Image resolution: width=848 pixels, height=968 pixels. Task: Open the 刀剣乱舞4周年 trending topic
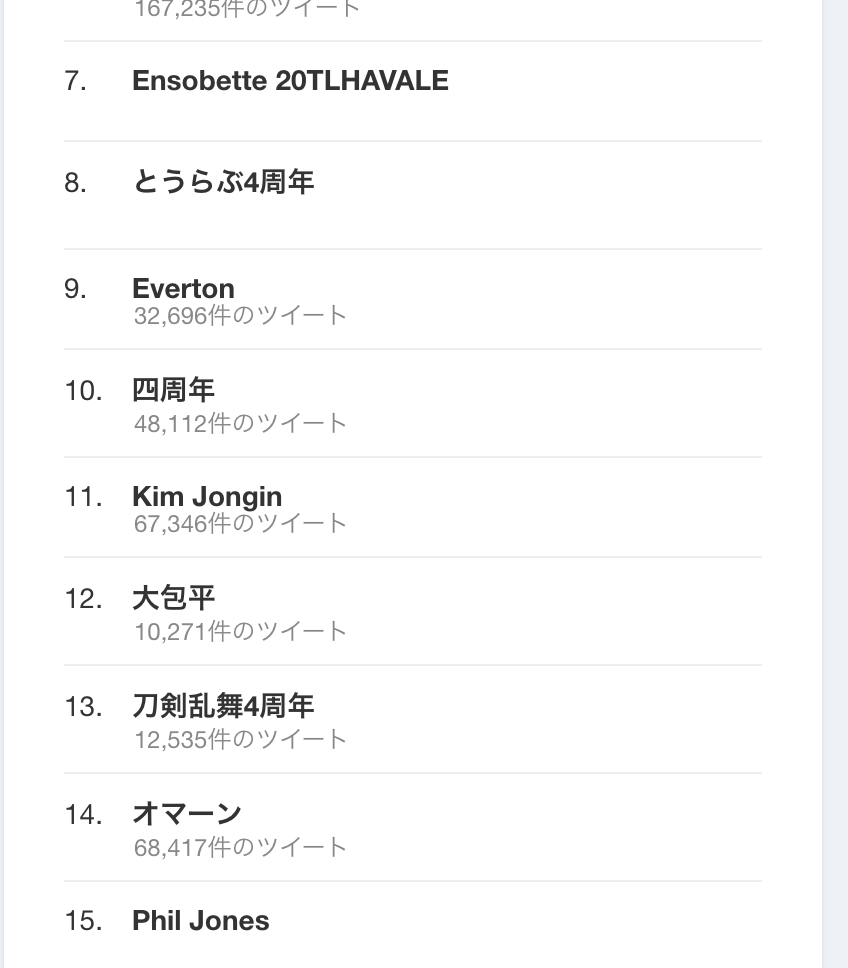pyautogui.click(x=223, y=706)
